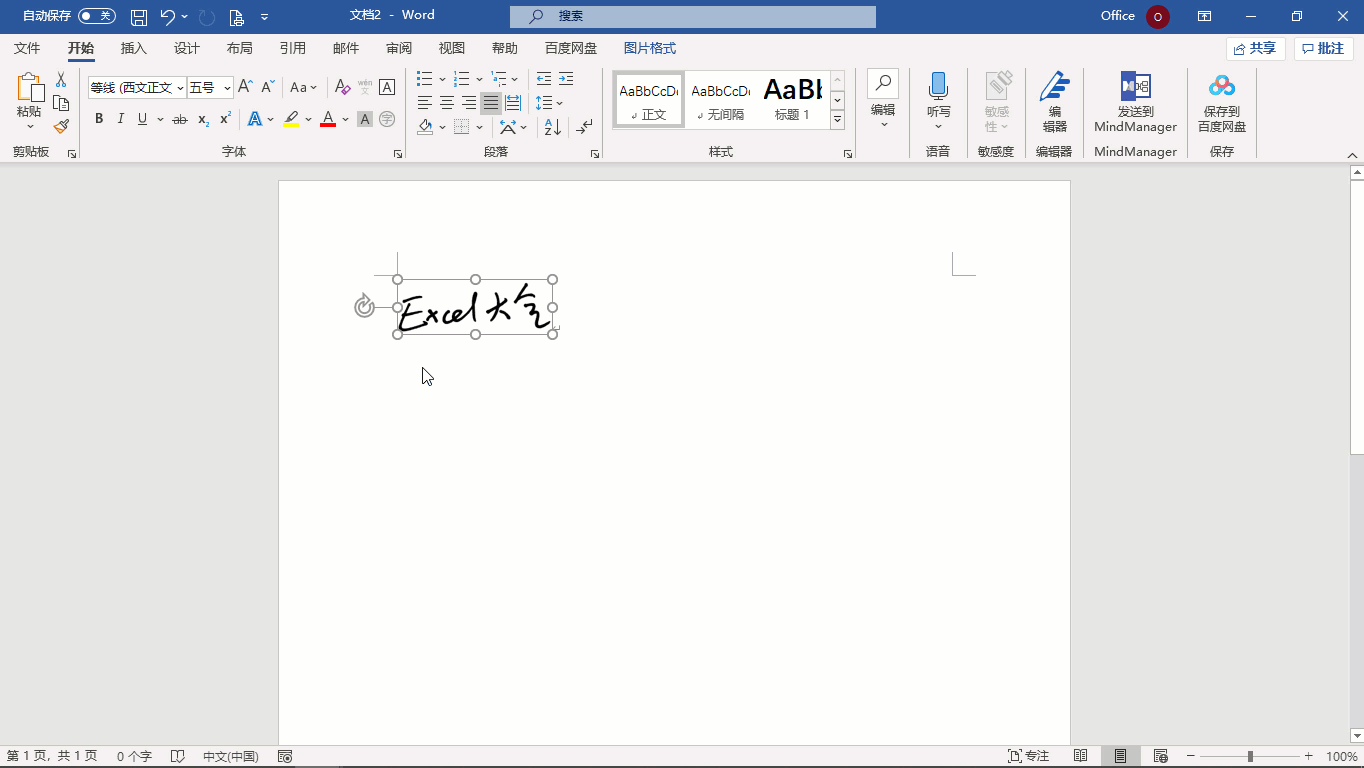
Task: Cut the selection with the scissors icon
Action: [61, 80]
